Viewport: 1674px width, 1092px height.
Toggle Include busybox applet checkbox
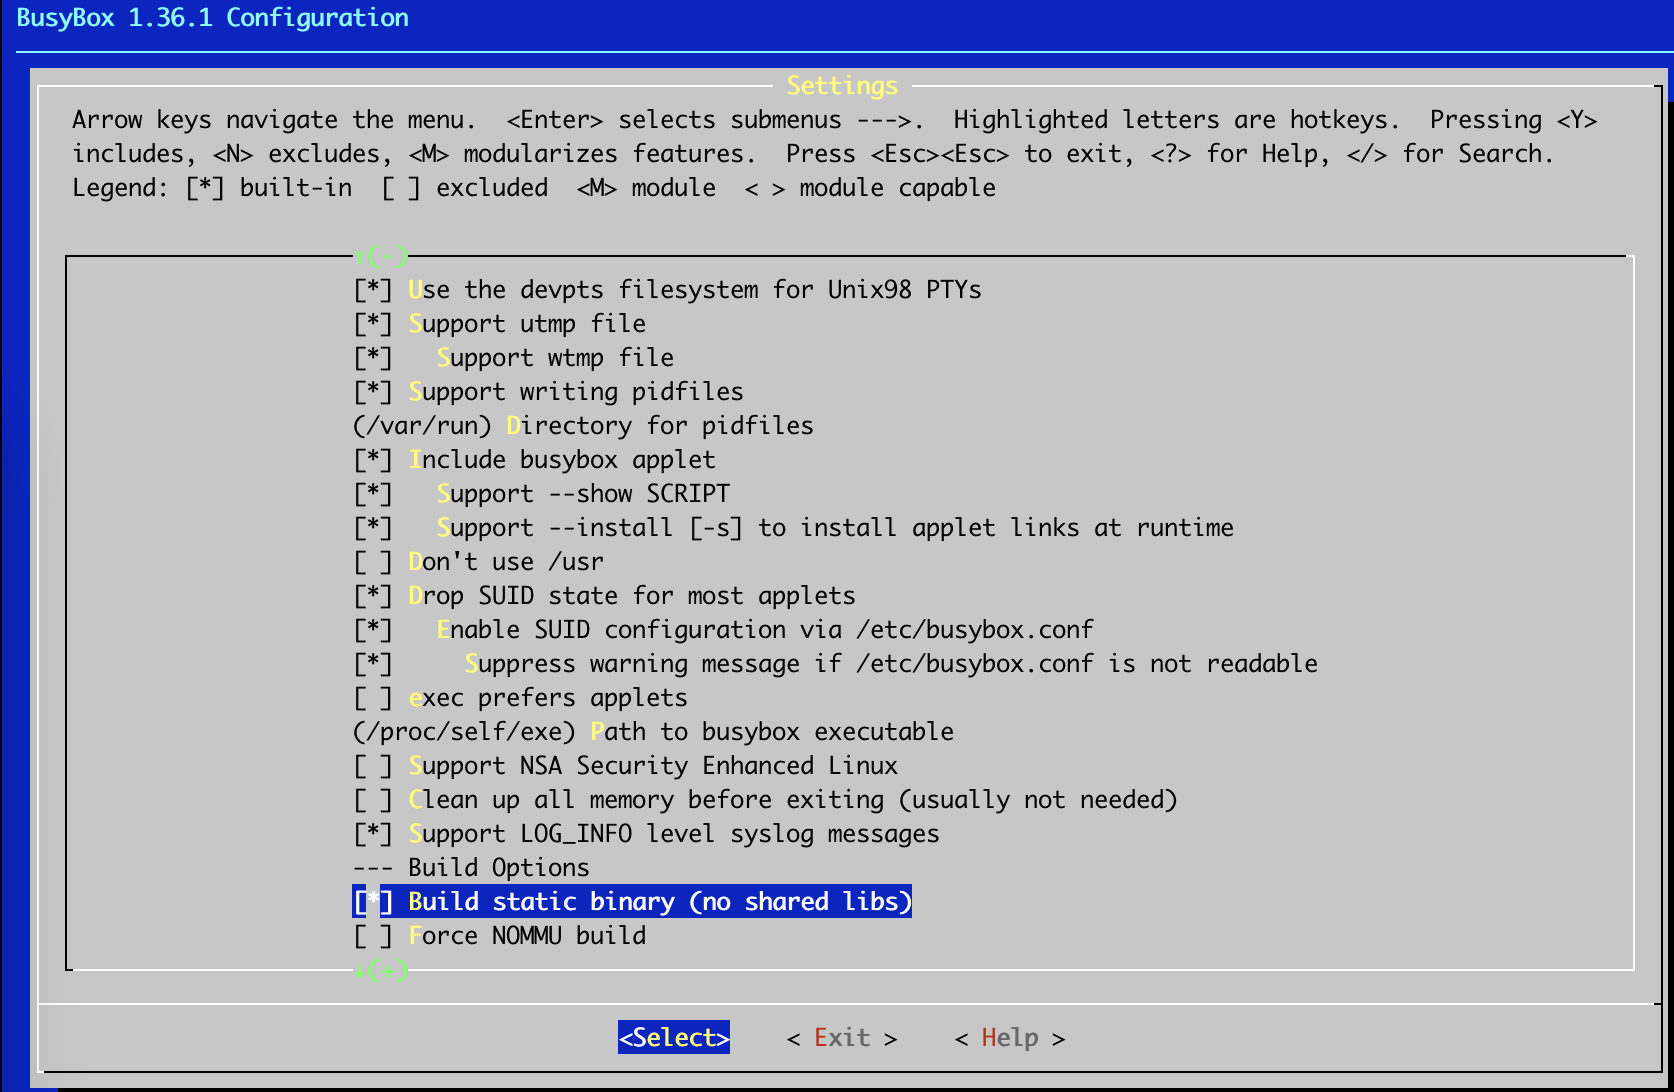[373, 460]
